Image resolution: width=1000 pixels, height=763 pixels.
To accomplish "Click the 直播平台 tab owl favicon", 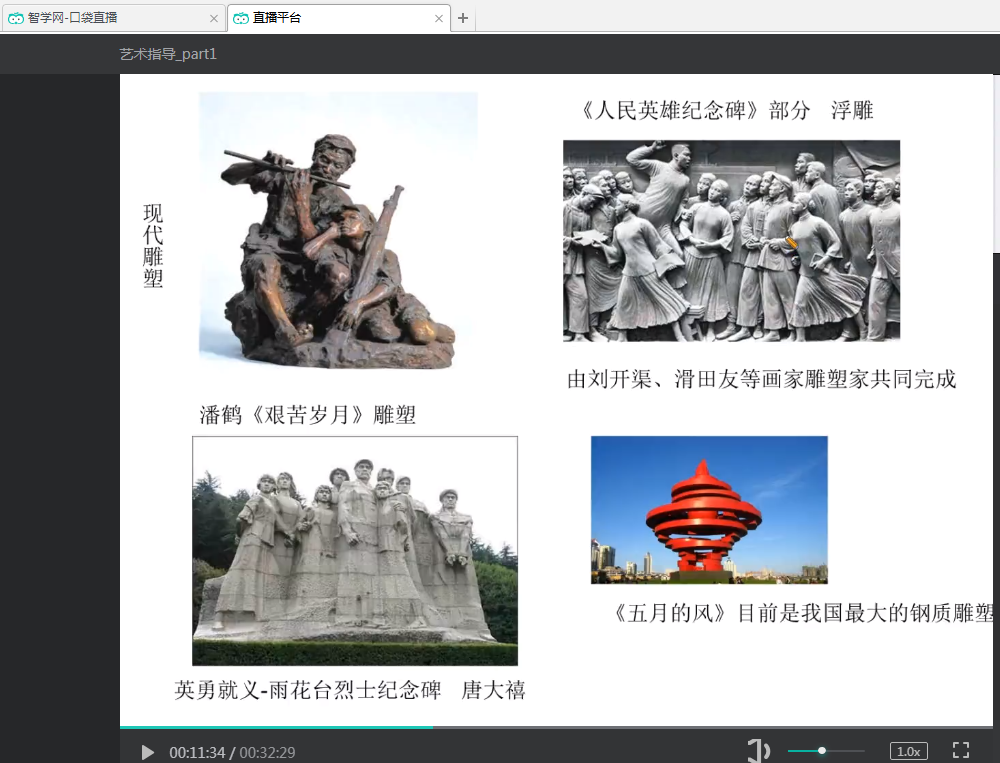I will click(x=241, y=18).
